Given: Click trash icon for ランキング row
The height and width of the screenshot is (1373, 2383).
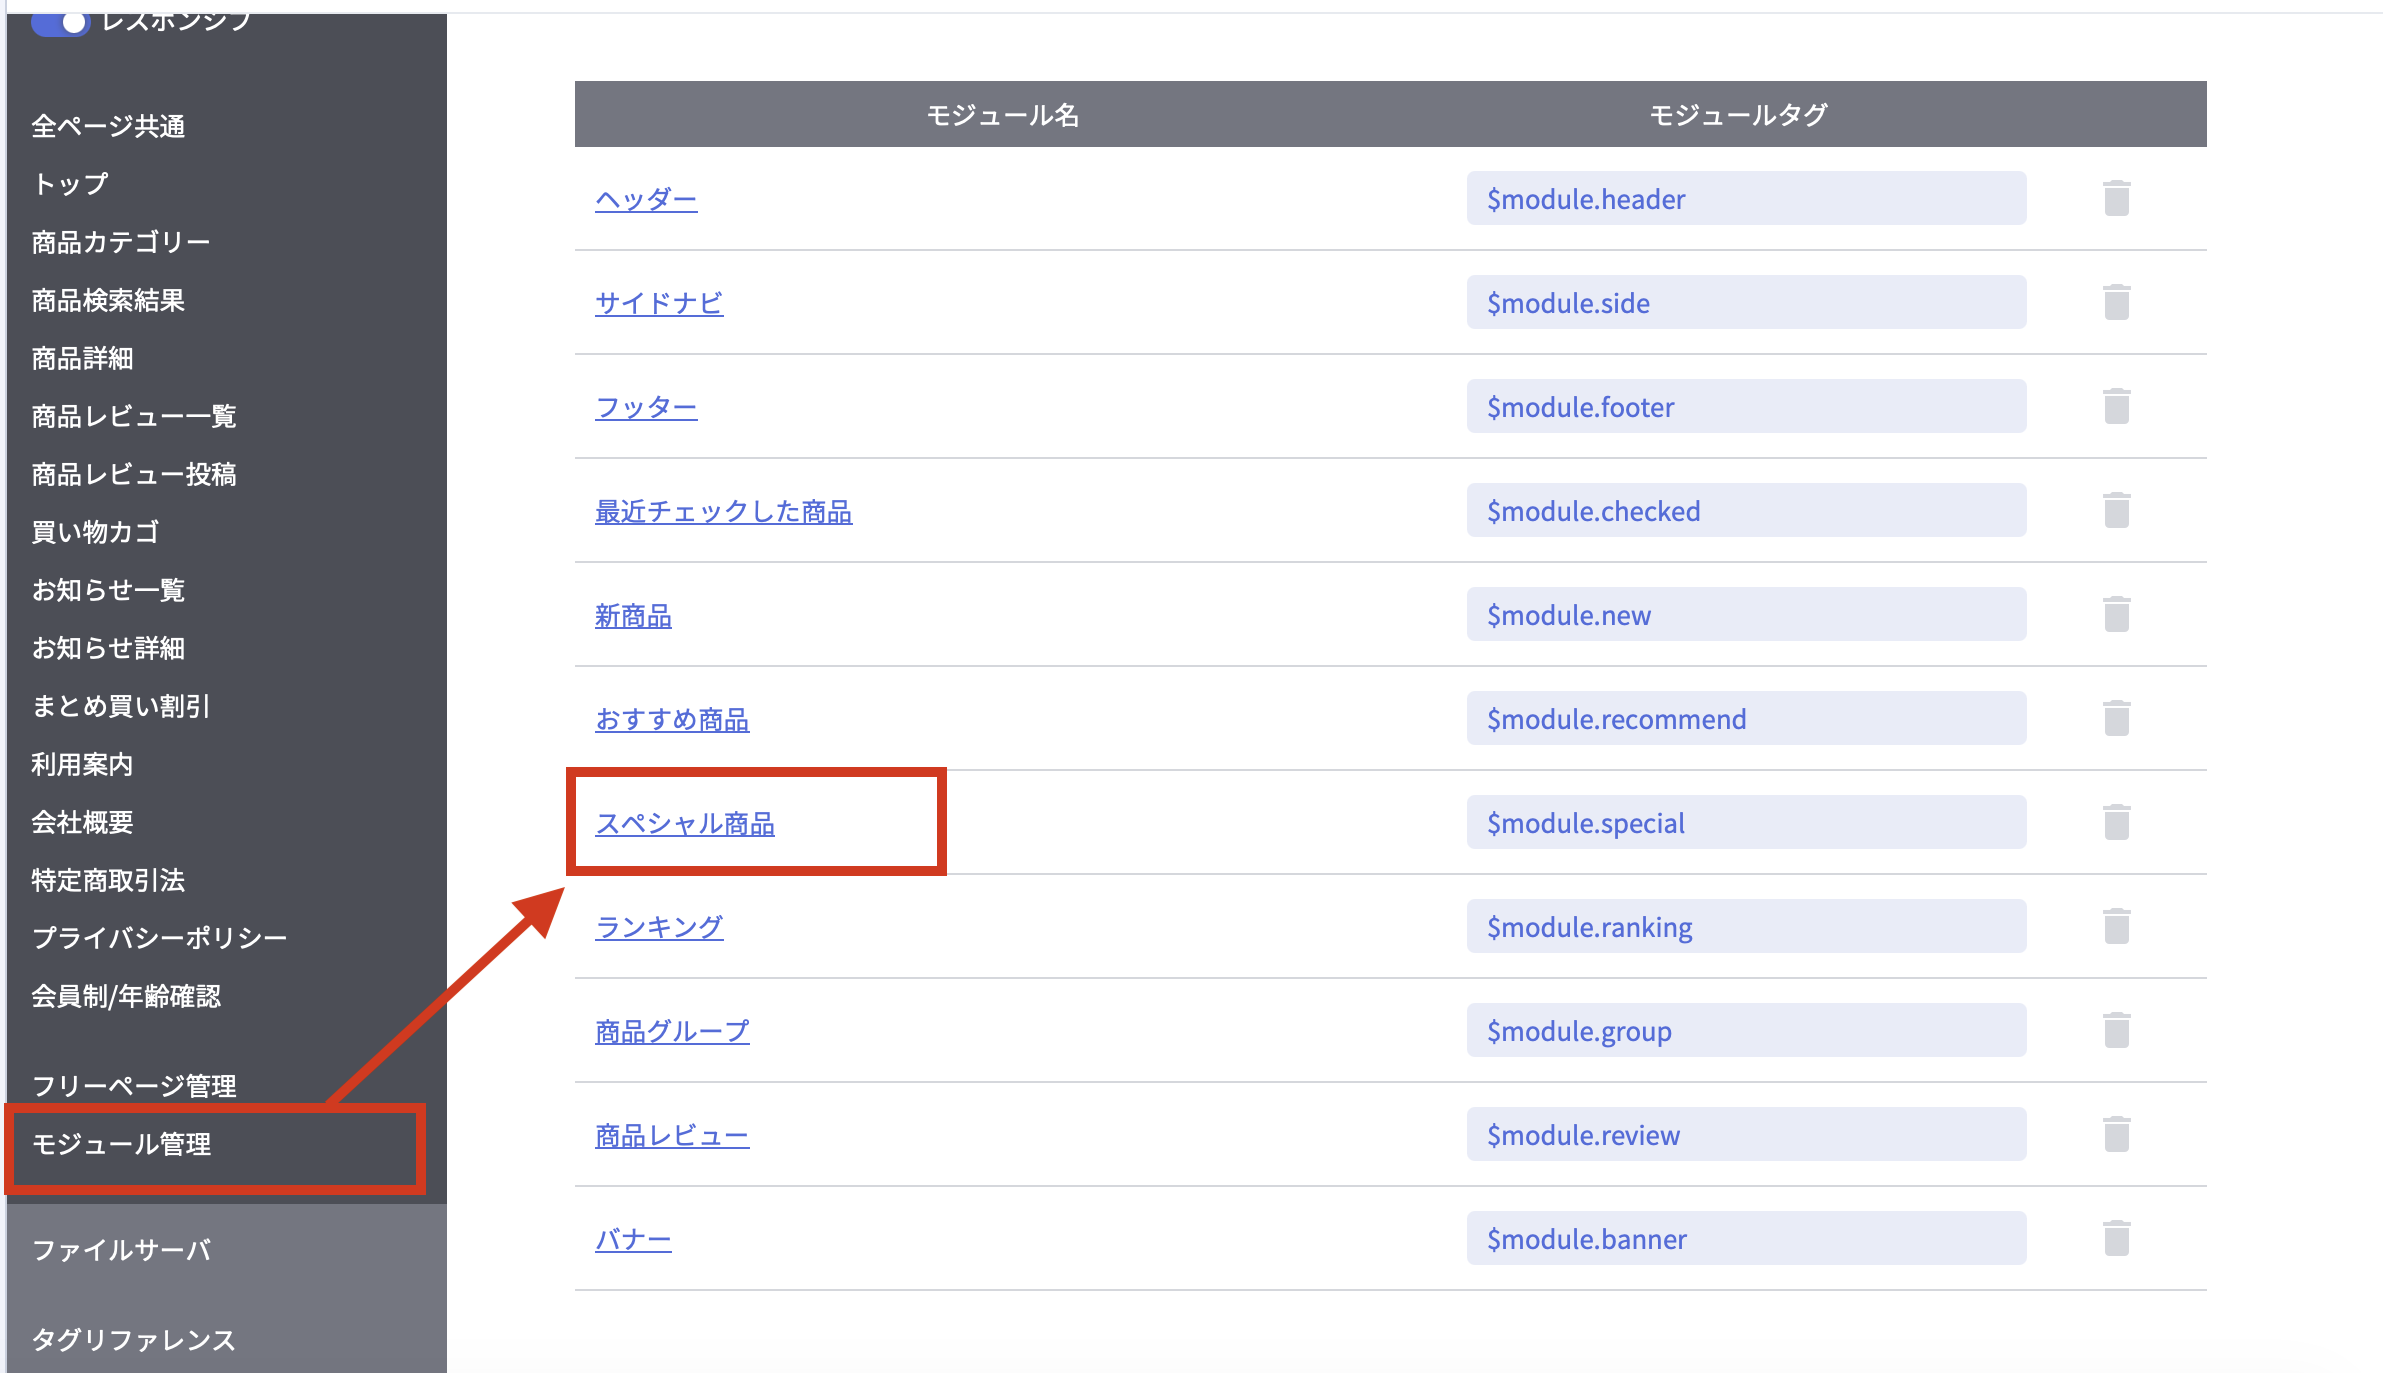Looking at the screenshot, I should pyautogui.click(x=2116, y=926).
